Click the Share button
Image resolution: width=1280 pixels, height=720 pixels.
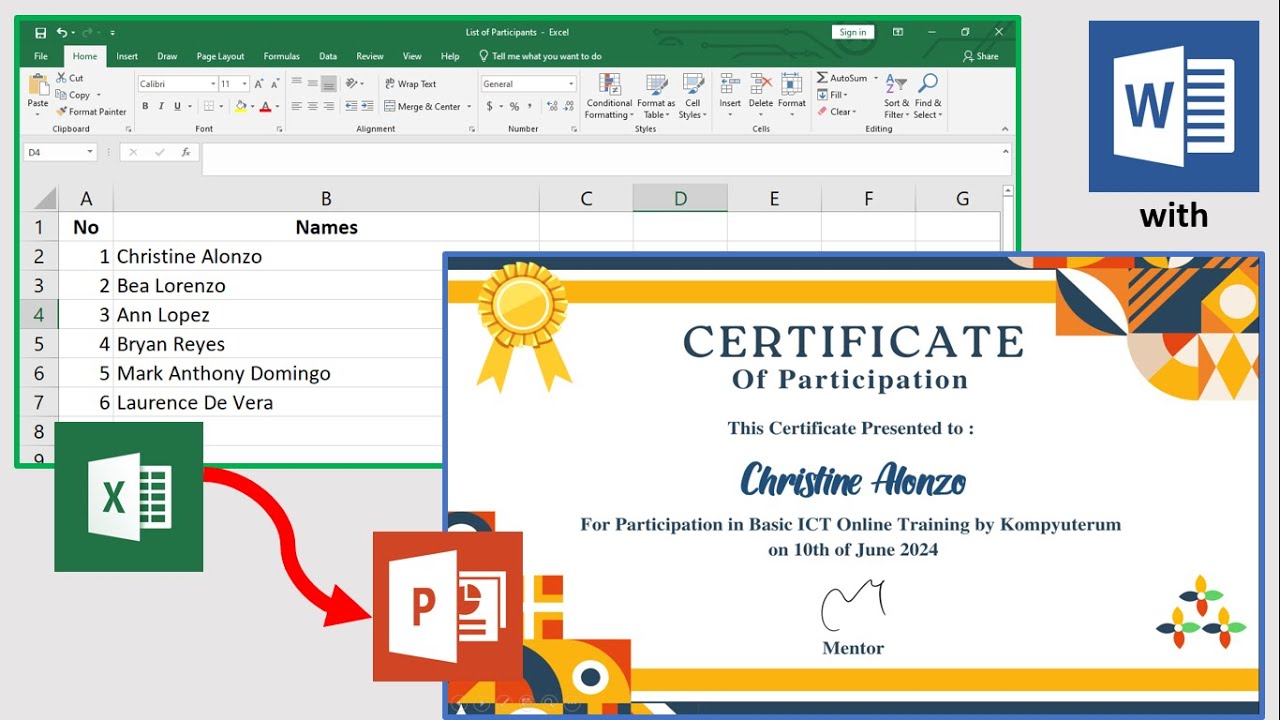click(980, 56)
